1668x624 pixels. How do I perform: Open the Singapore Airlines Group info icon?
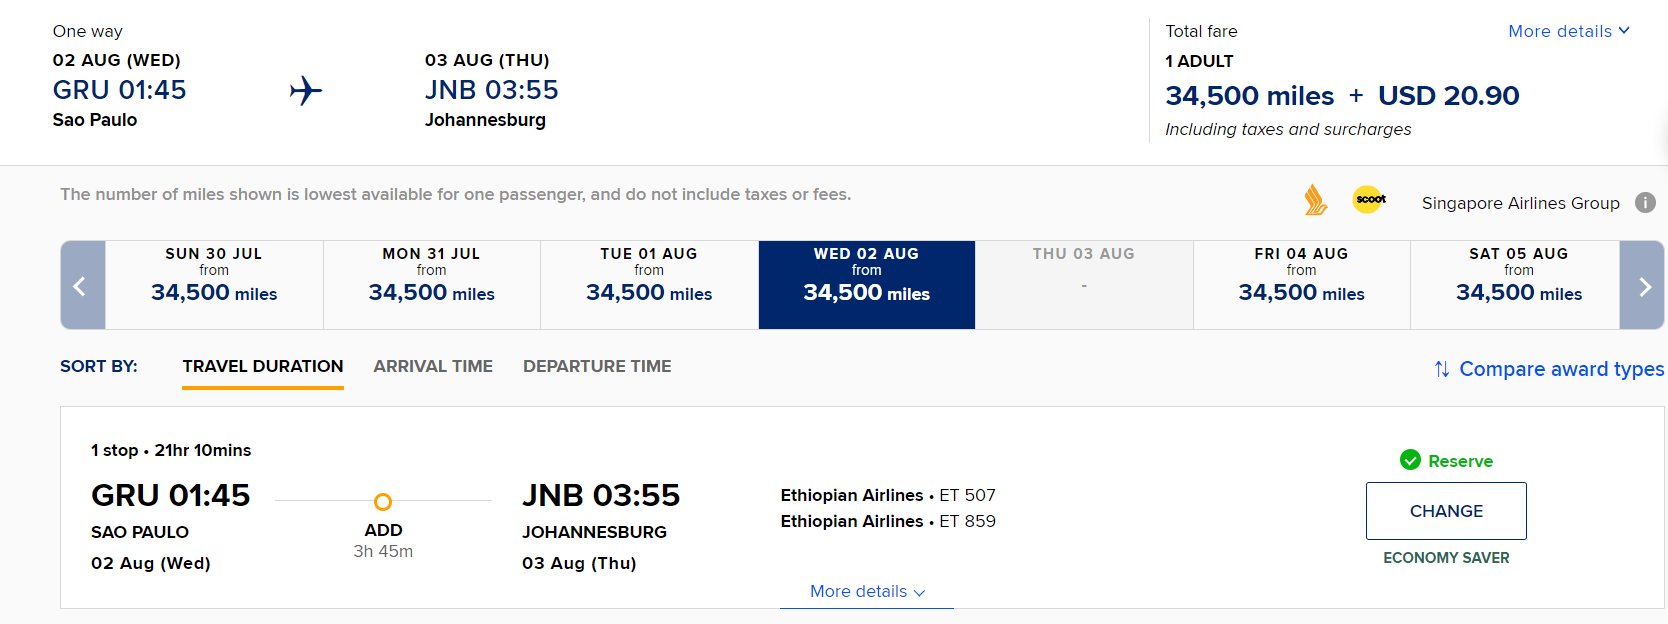(1645, 202)
